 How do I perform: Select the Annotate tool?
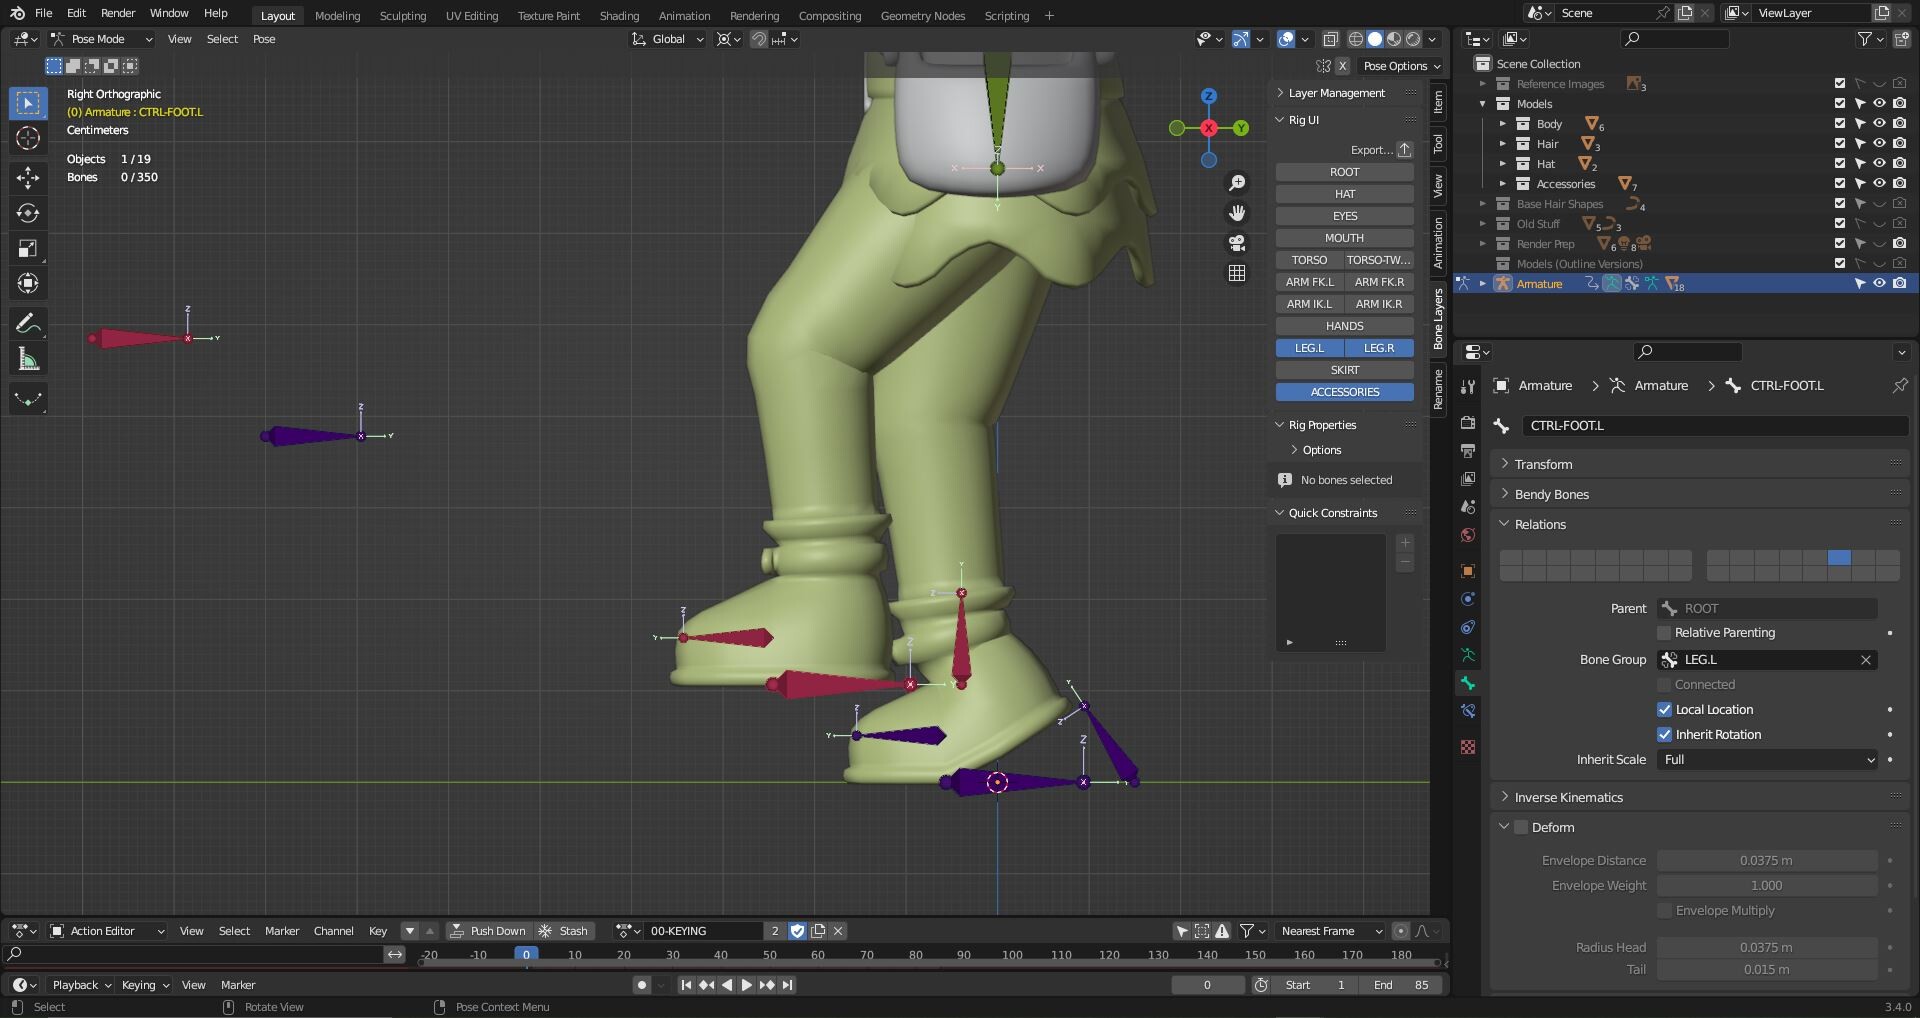coord(27,322)
